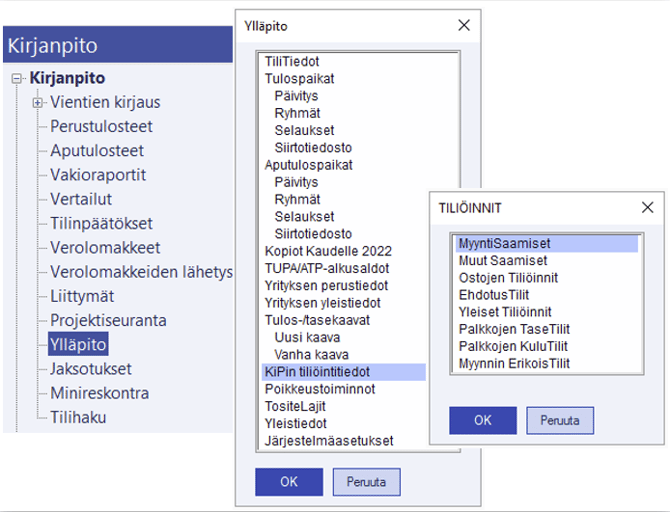The image size is (670, 512).
Task: Open Minireskontra from the tree
Action: 100,393
